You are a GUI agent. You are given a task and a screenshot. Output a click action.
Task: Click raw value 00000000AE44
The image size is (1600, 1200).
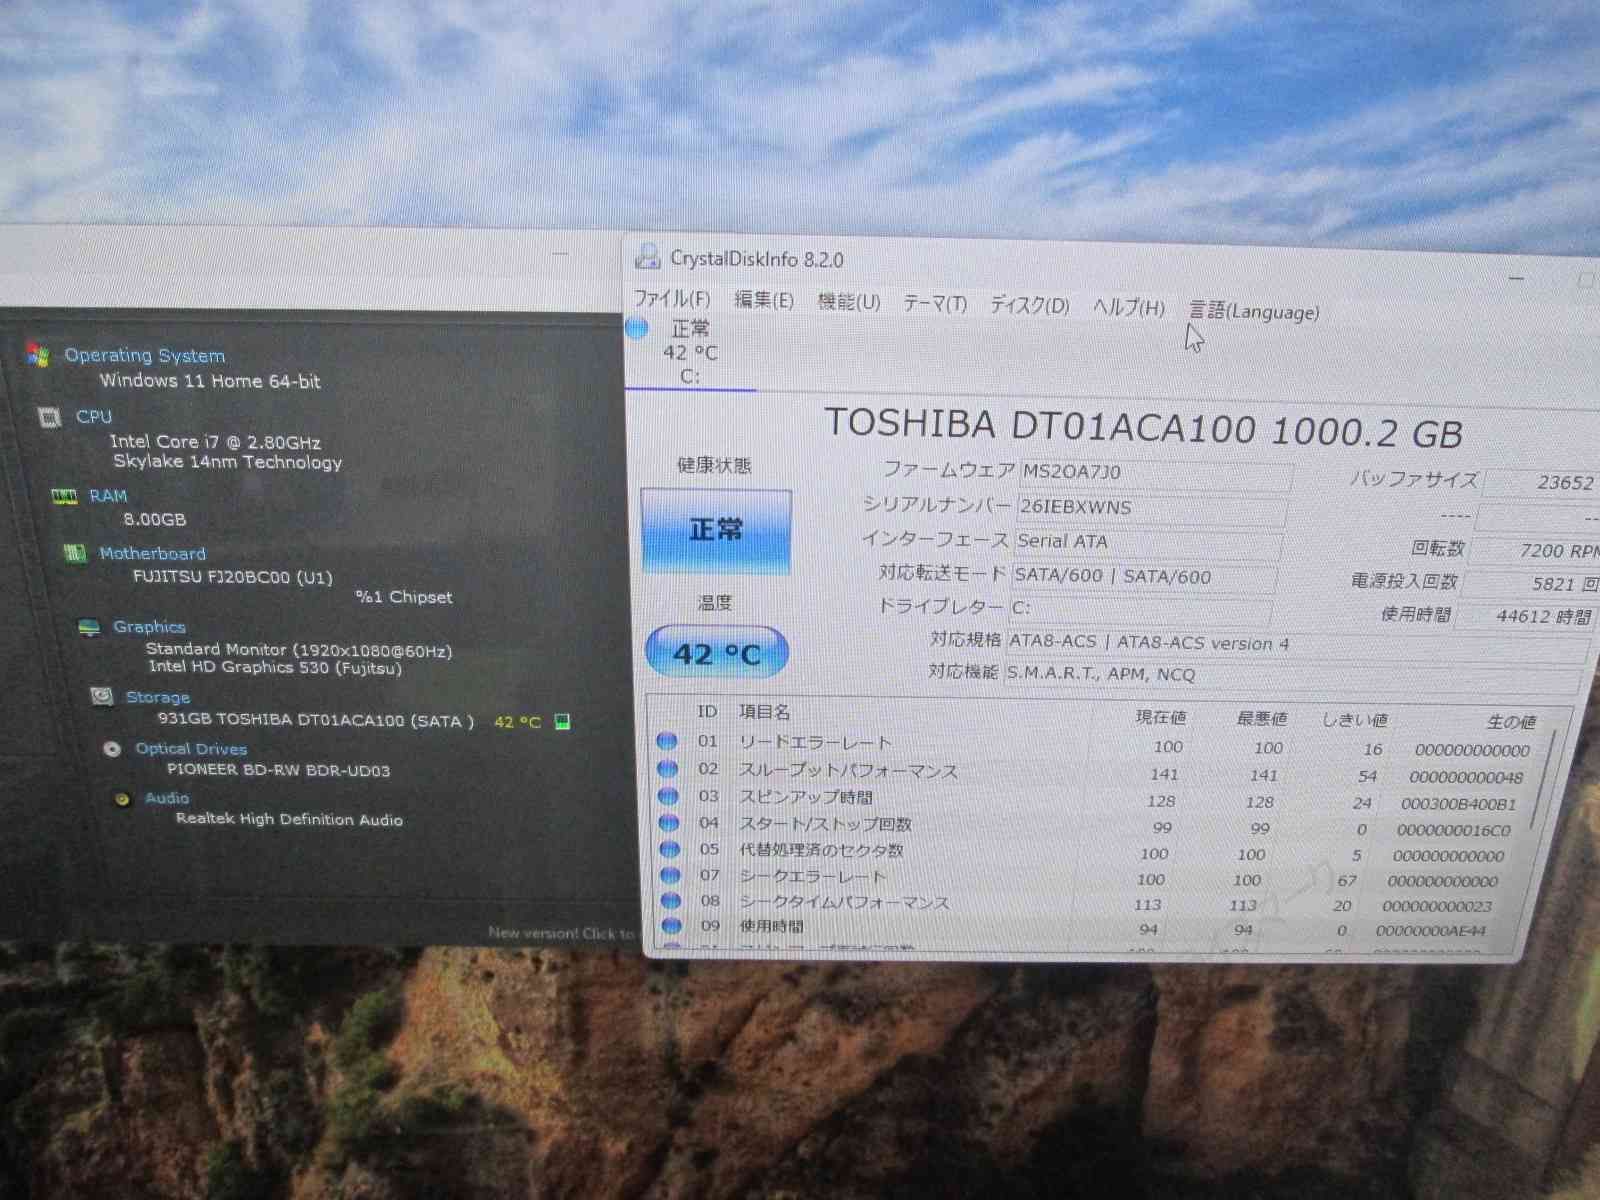coord(1430,931)
